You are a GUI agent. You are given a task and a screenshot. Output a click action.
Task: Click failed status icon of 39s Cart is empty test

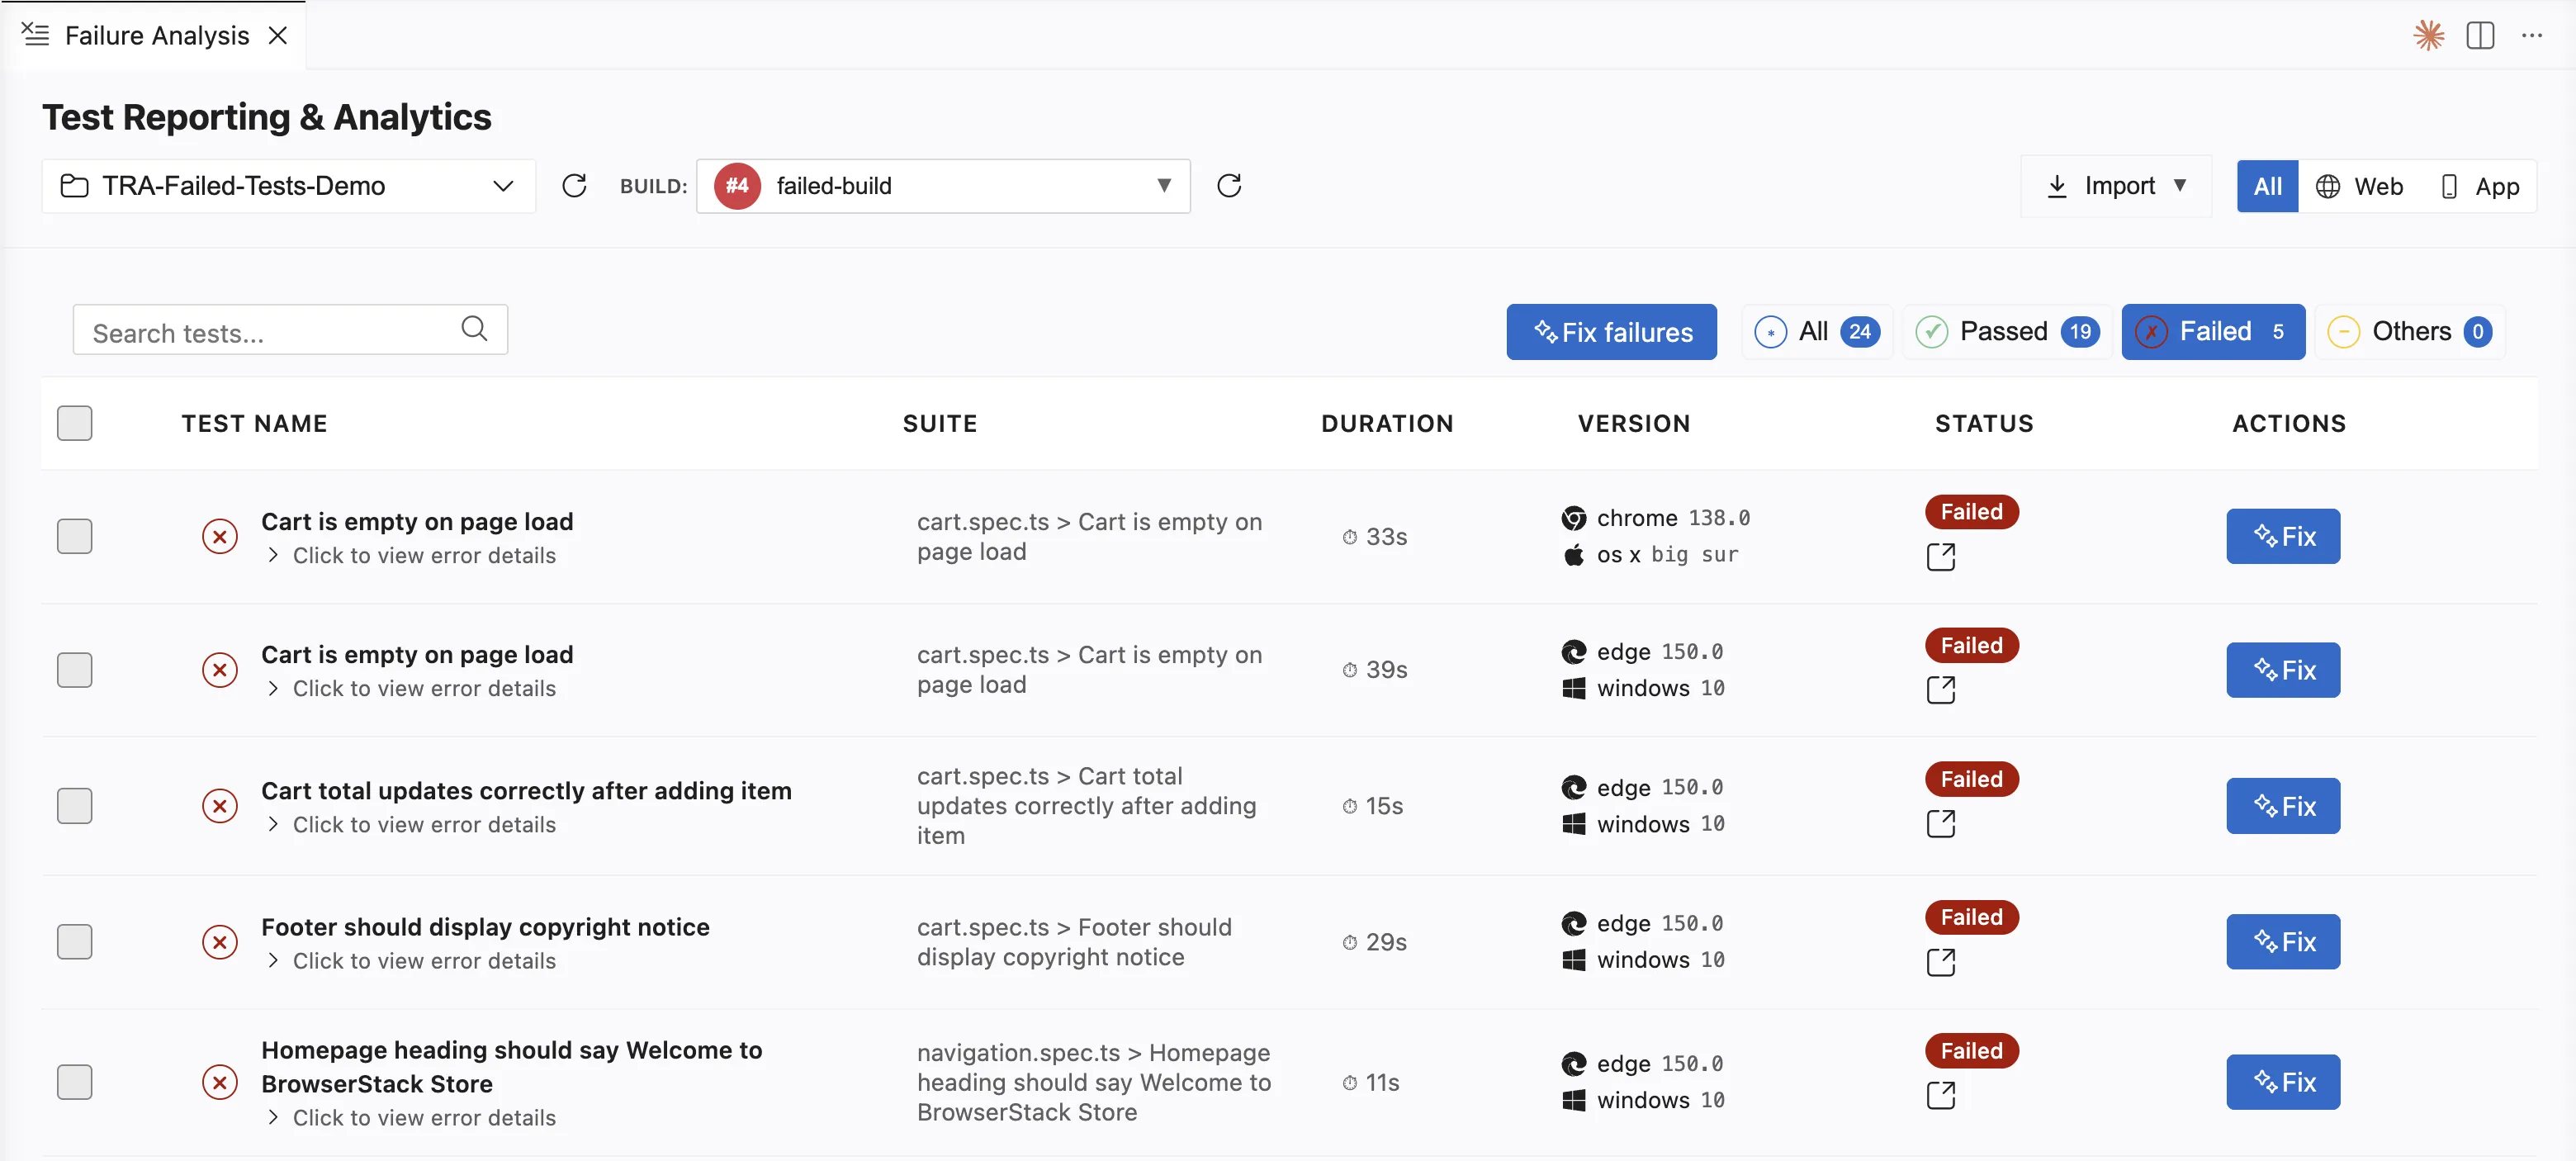tap(220, 670)
